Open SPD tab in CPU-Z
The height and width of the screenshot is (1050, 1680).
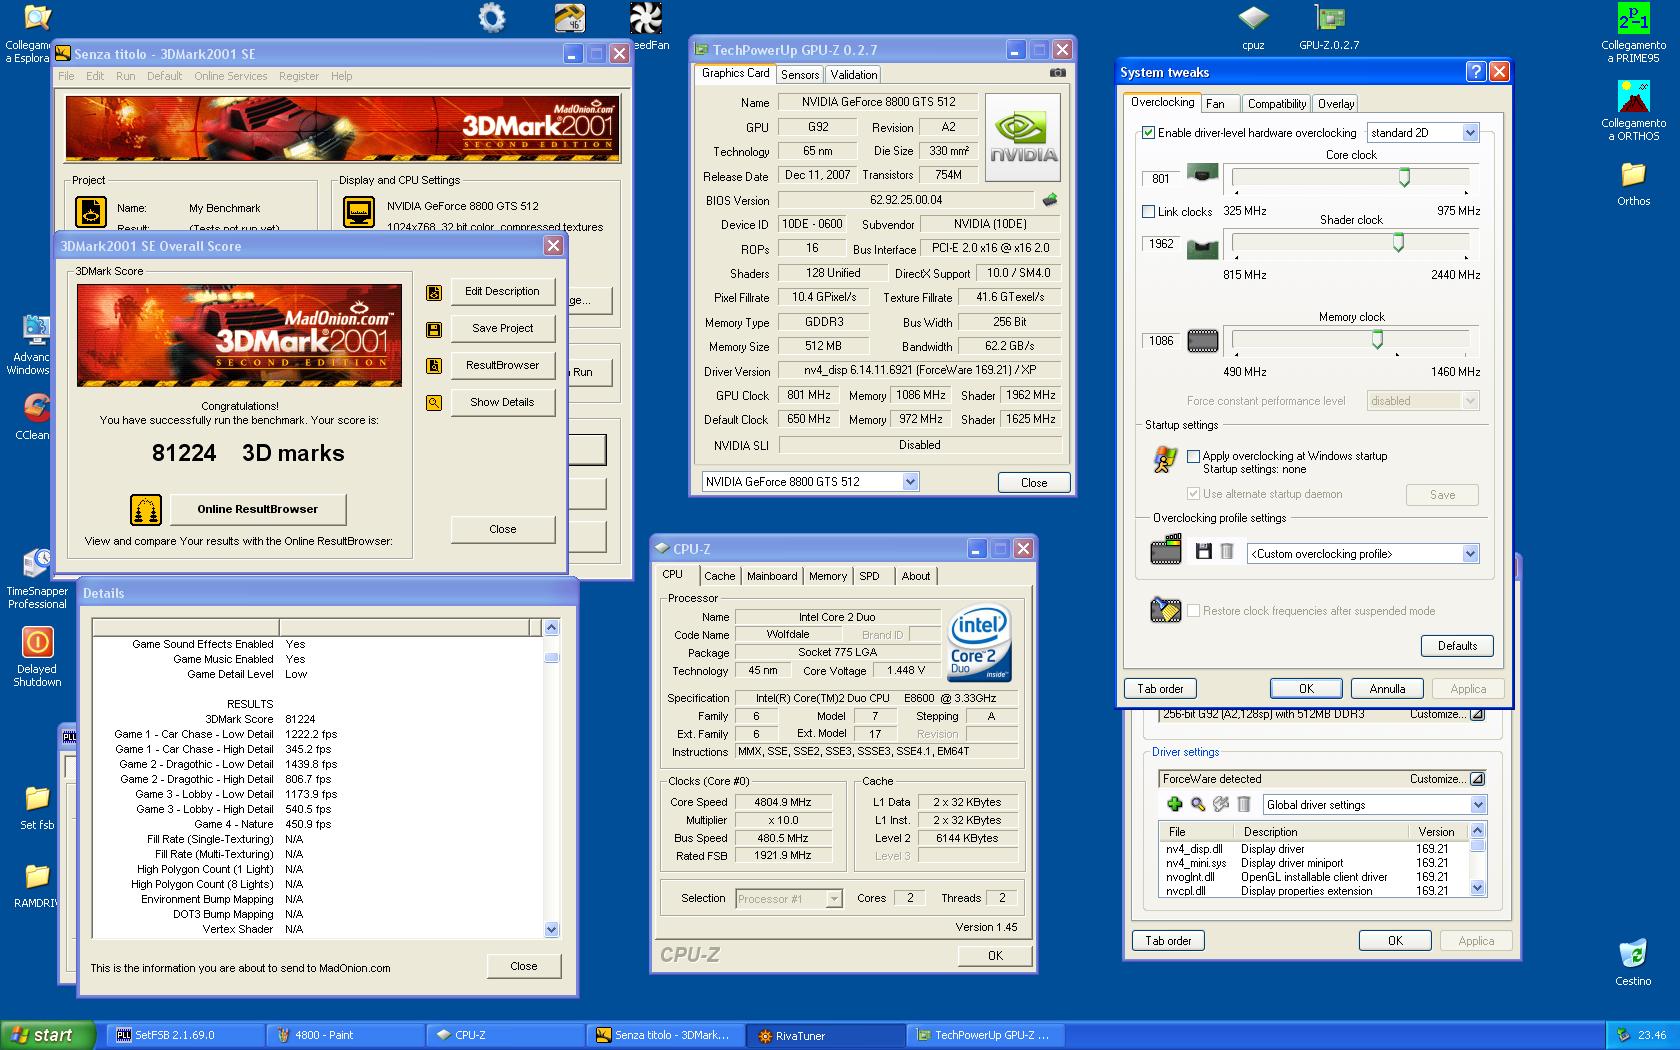tap(870, 576)
